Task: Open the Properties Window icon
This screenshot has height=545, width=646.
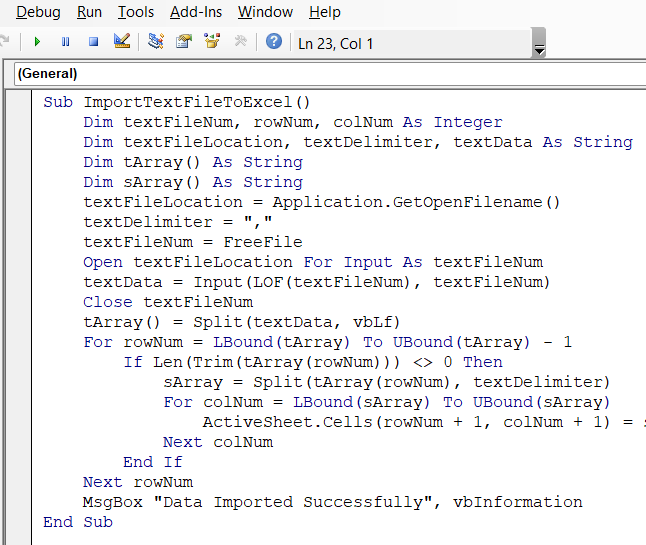Action: pyautogui.click(x=184, y=41)
